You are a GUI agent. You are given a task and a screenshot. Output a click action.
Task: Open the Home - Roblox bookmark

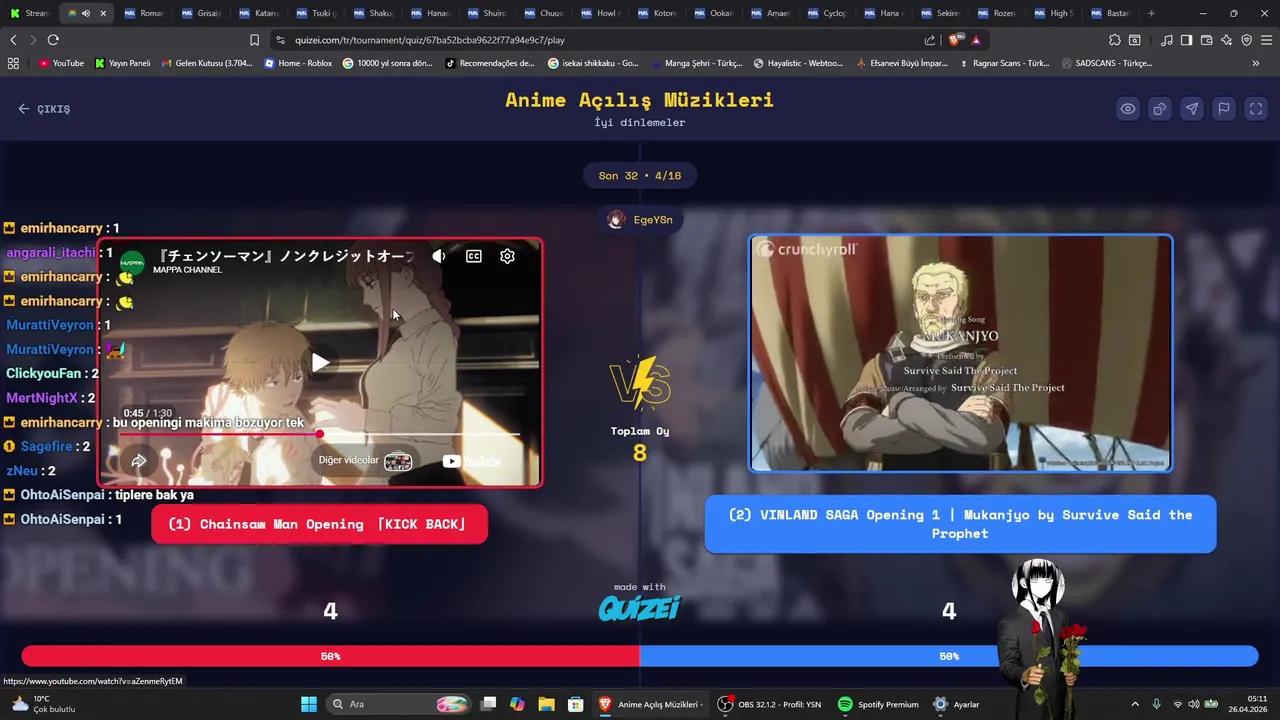click(x=298, y=63)
